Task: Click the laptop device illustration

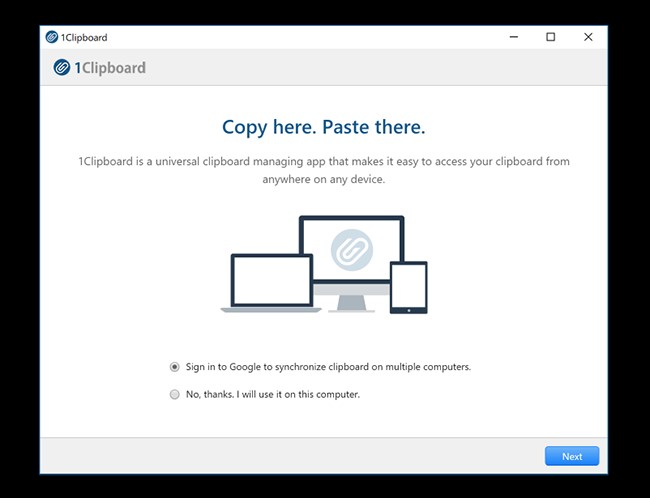Action: click(271, 283)
